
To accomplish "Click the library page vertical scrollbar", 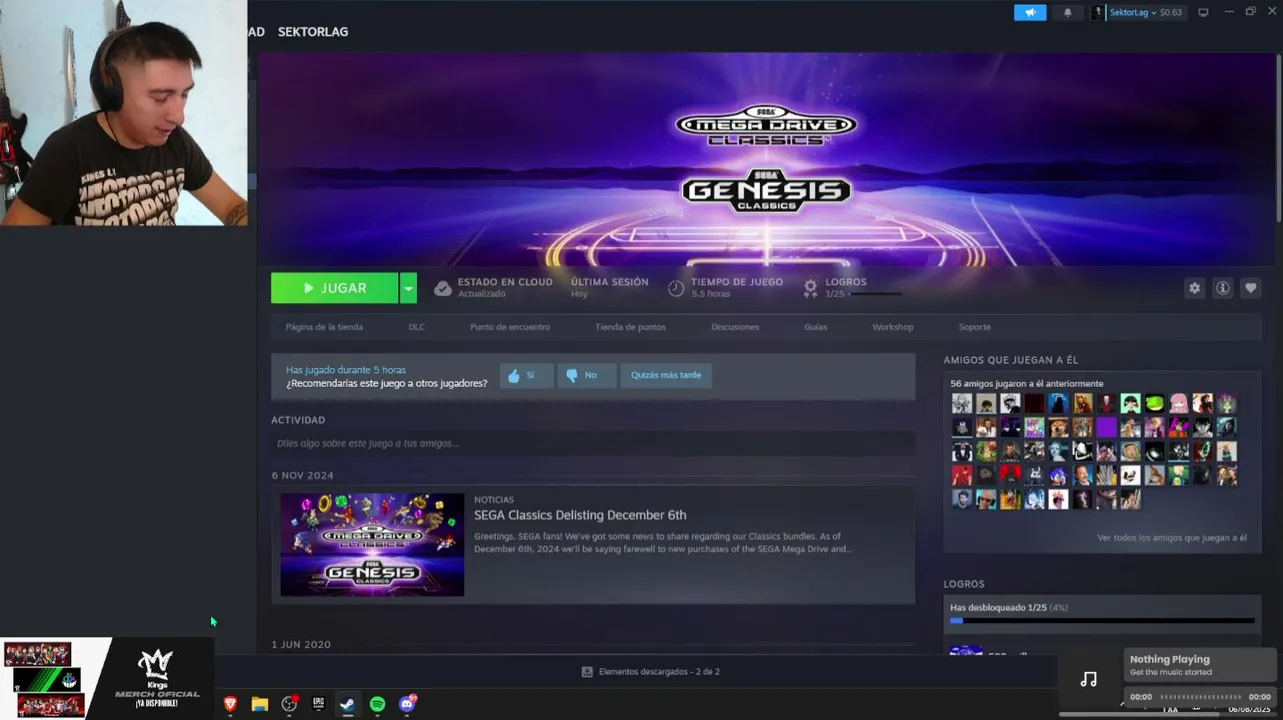I will (x=1279, y=140).
